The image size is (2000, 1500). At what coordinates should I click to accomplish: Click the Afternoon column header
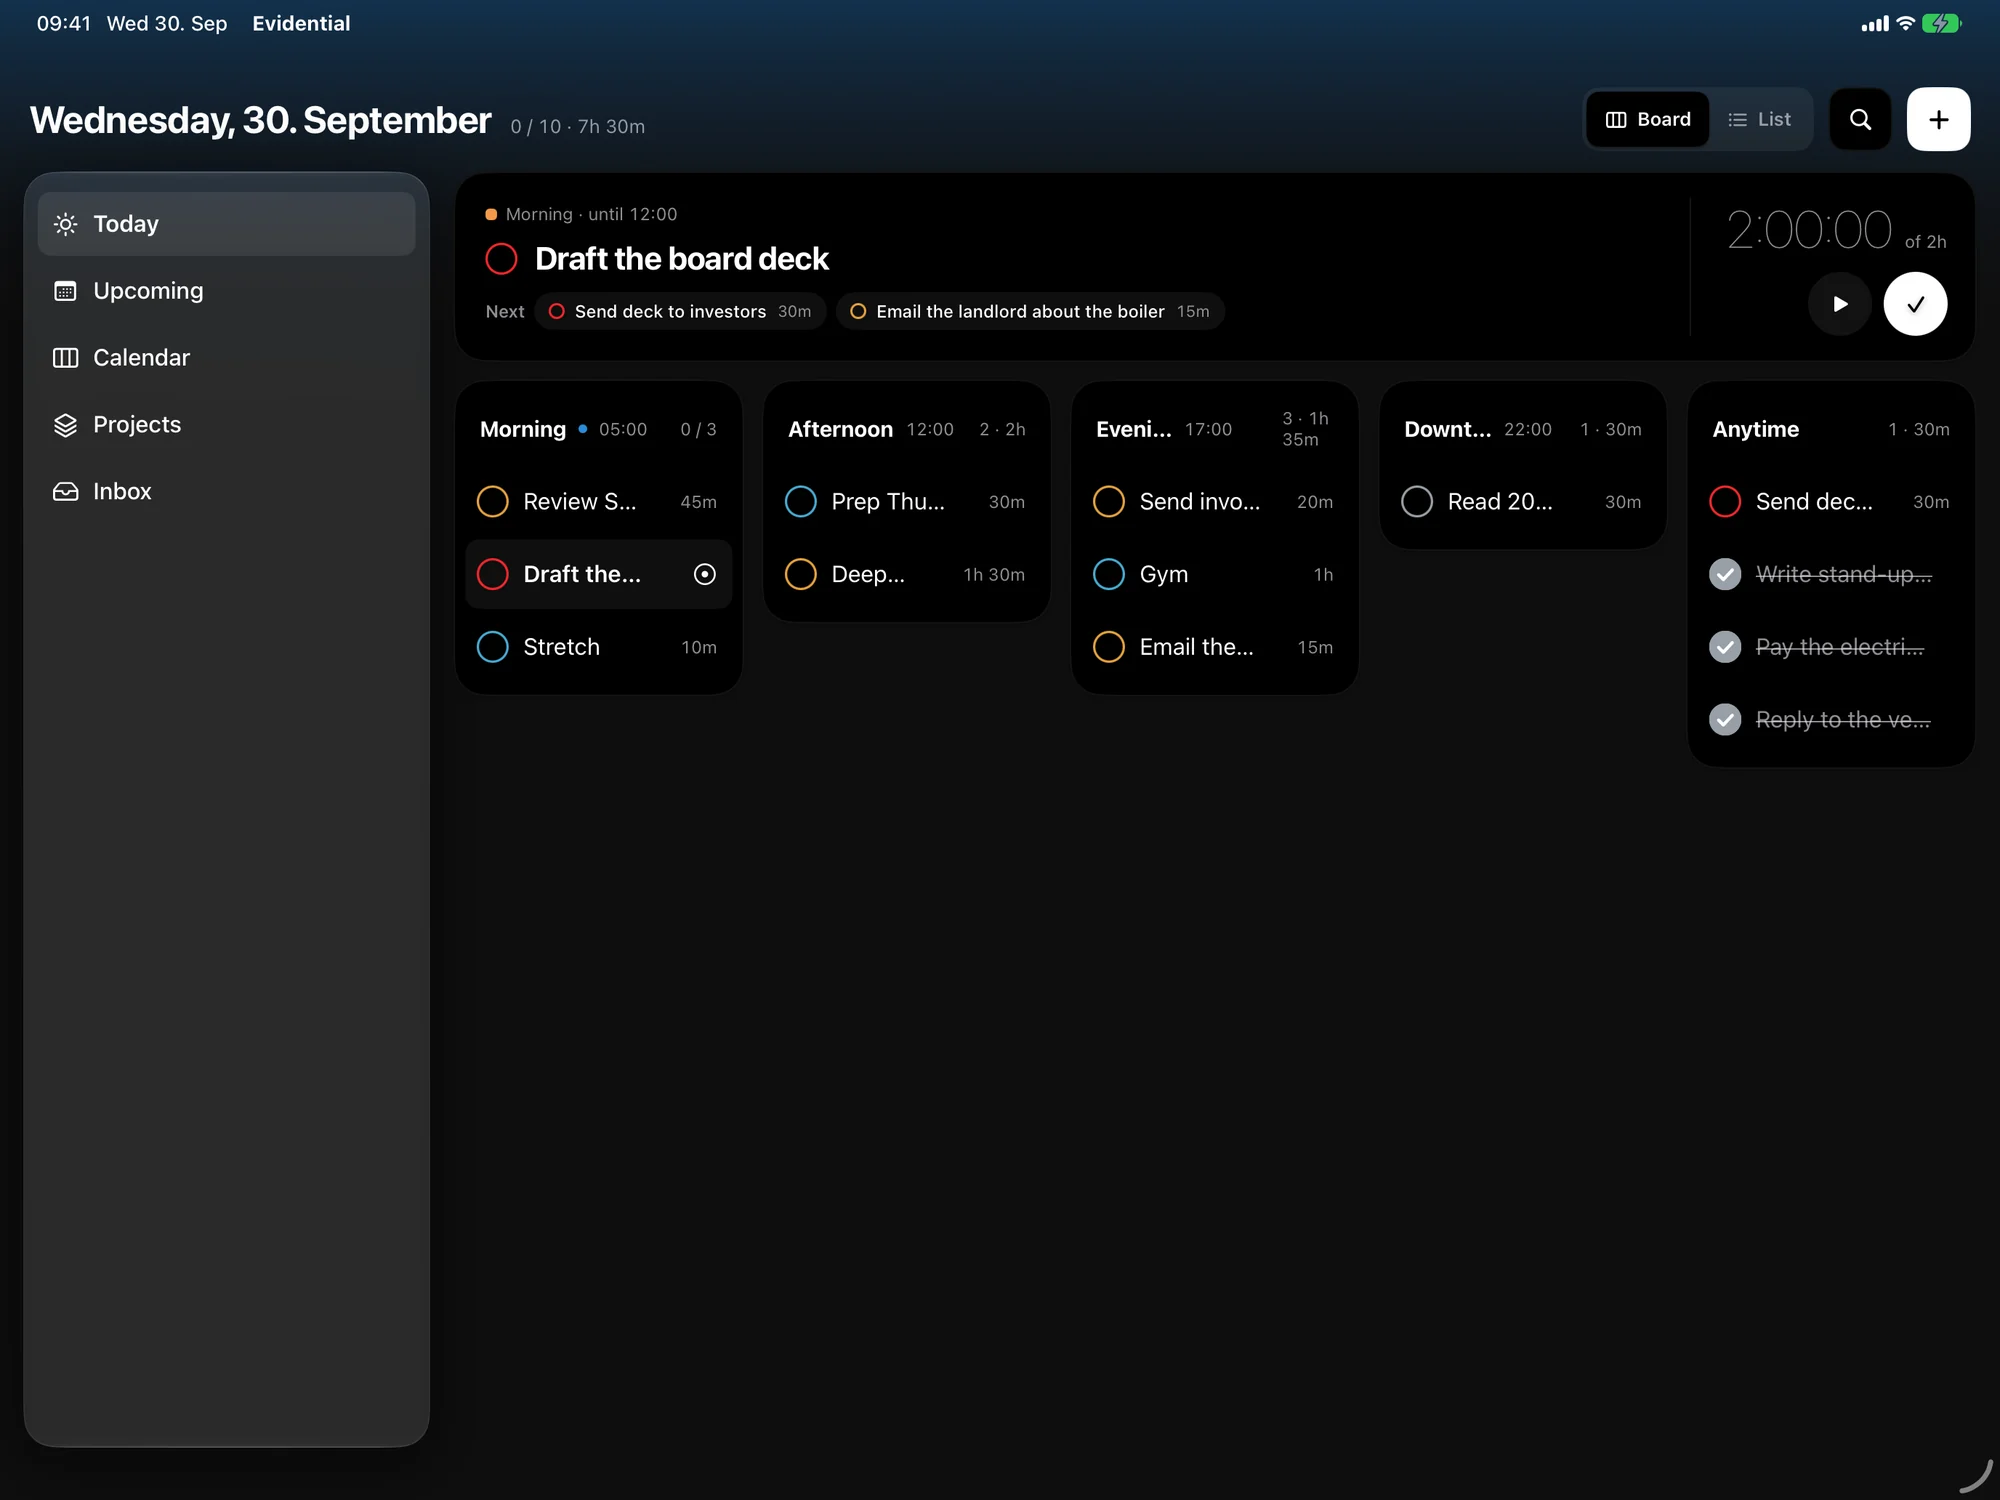840,429
